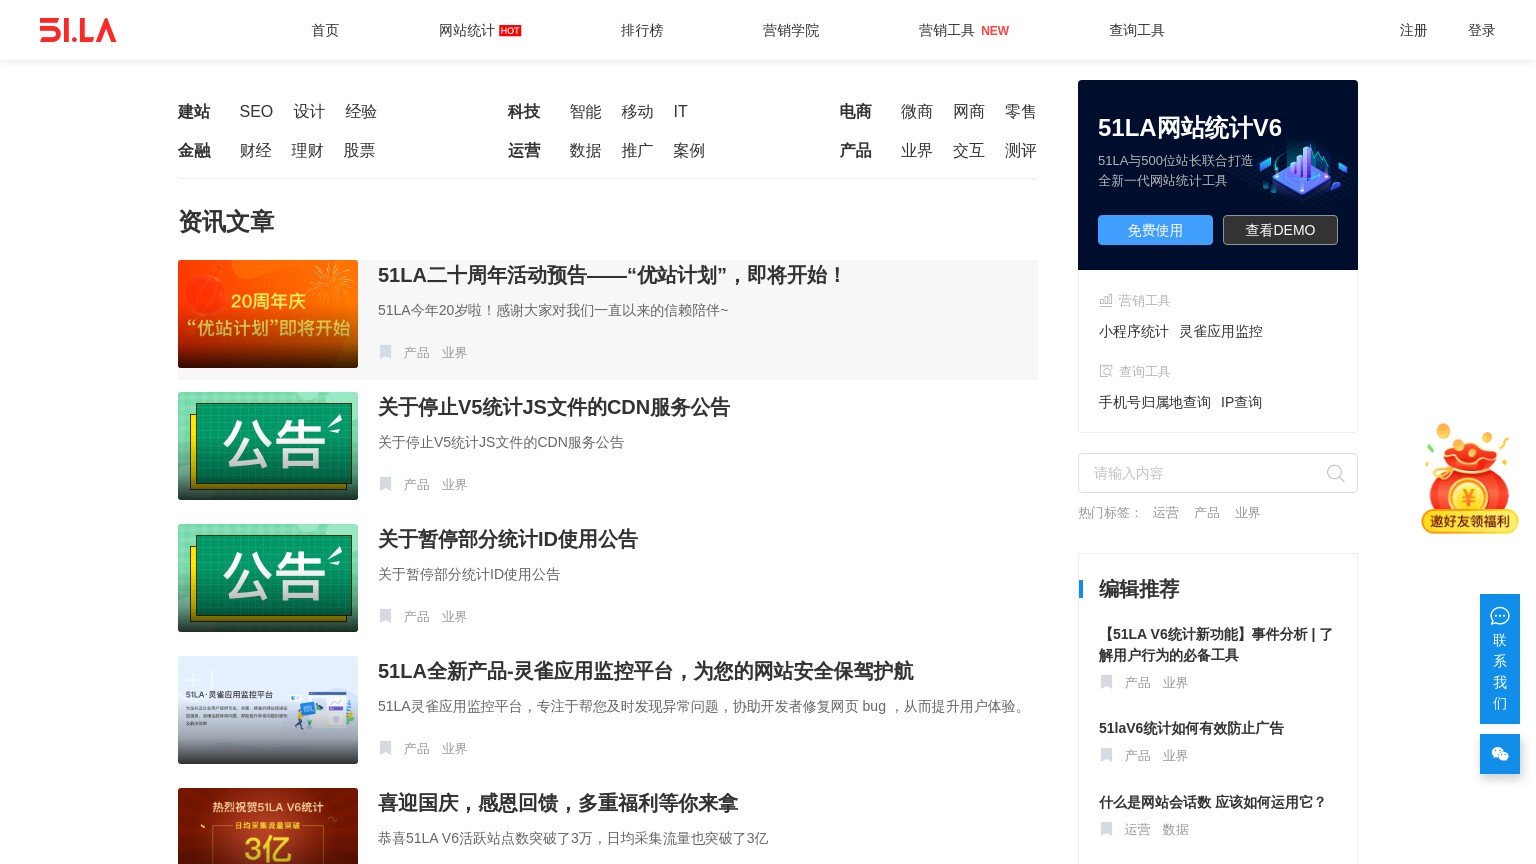Click the 查看DEMO button
Screen dimensions: 1536x864
(x=1280, y=230)
